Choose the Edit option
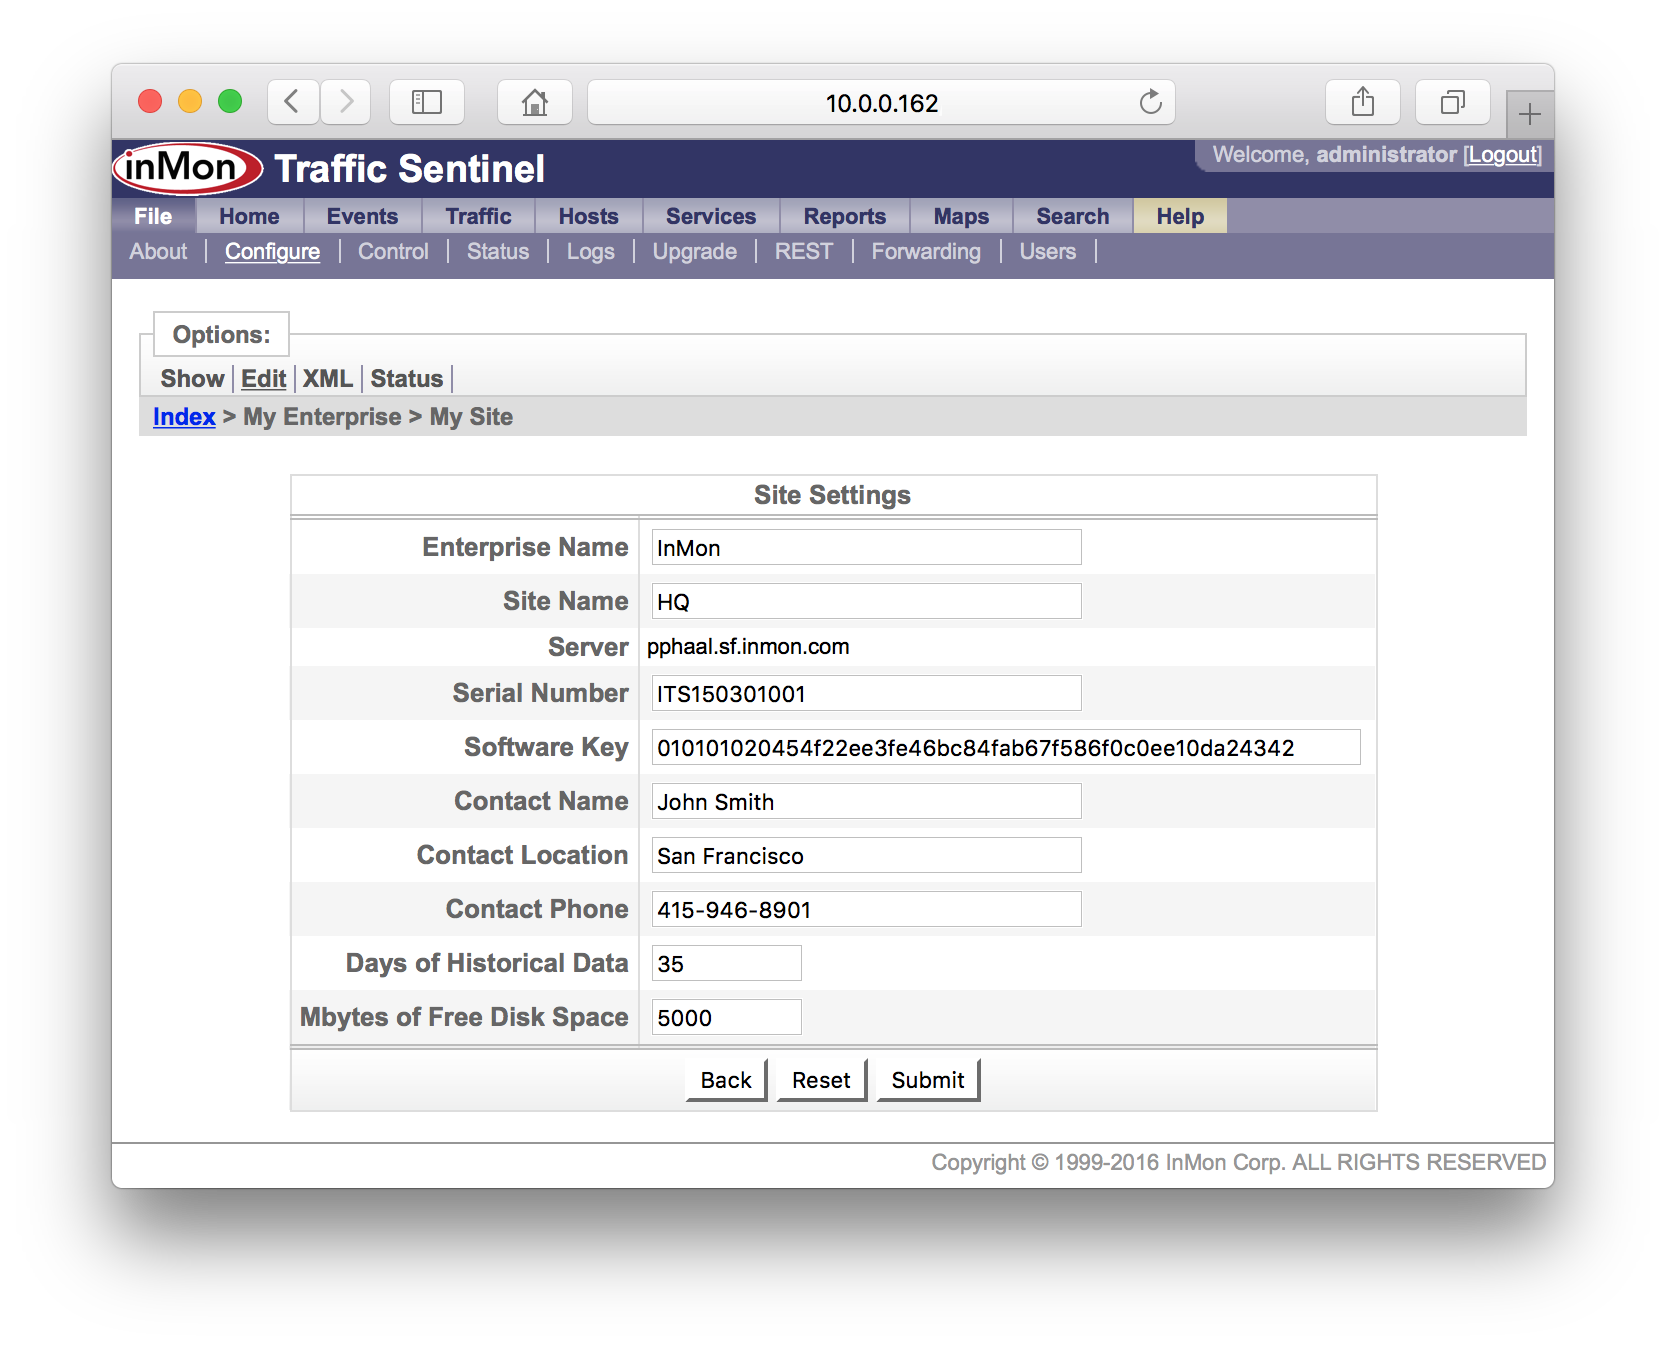This screenshot has width=1666, height=1348. point(264,379)
